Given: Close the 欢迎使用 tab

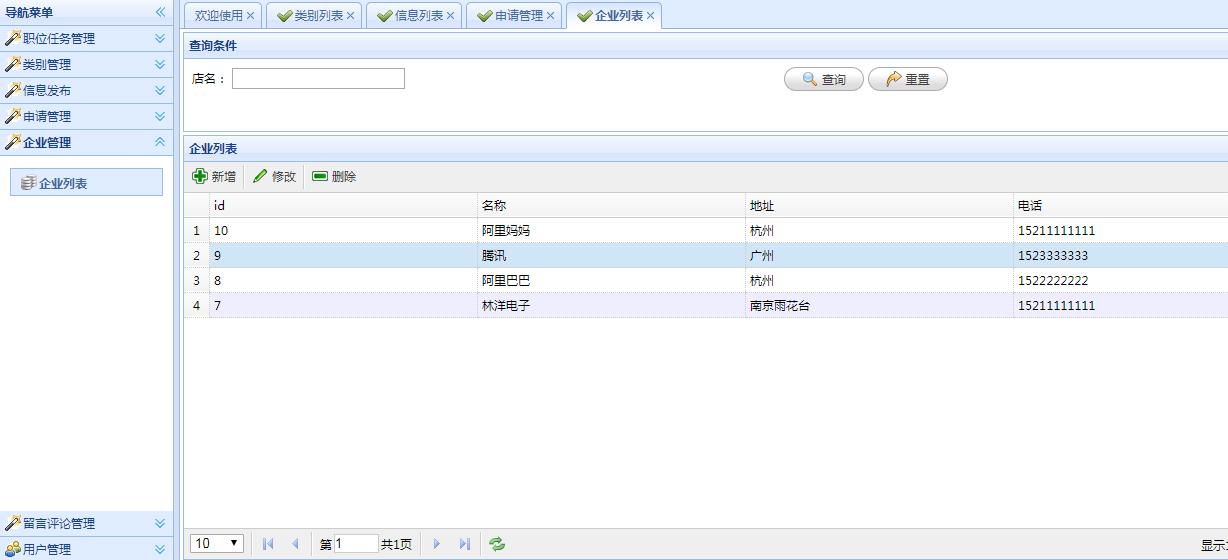Looking at the screenshot, I should point(251,16).
